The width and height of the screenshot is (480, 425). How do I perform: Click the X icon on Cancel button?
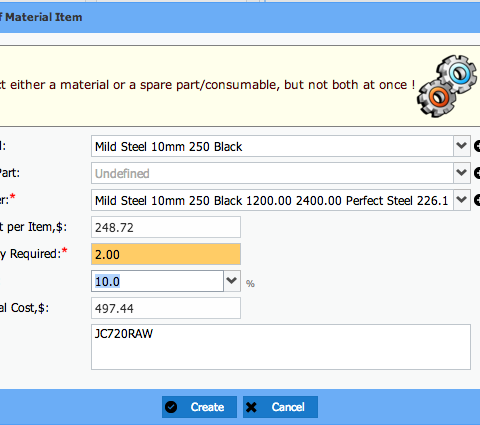pos(251,407)
